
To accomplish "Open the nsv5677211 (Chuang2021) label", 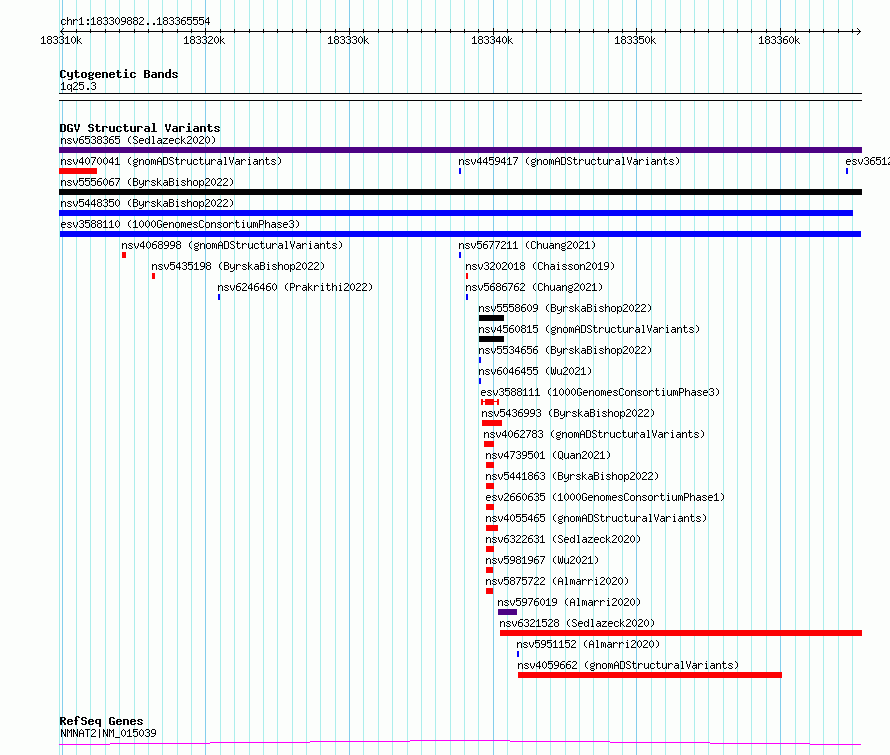I will (x=527, y=245).
